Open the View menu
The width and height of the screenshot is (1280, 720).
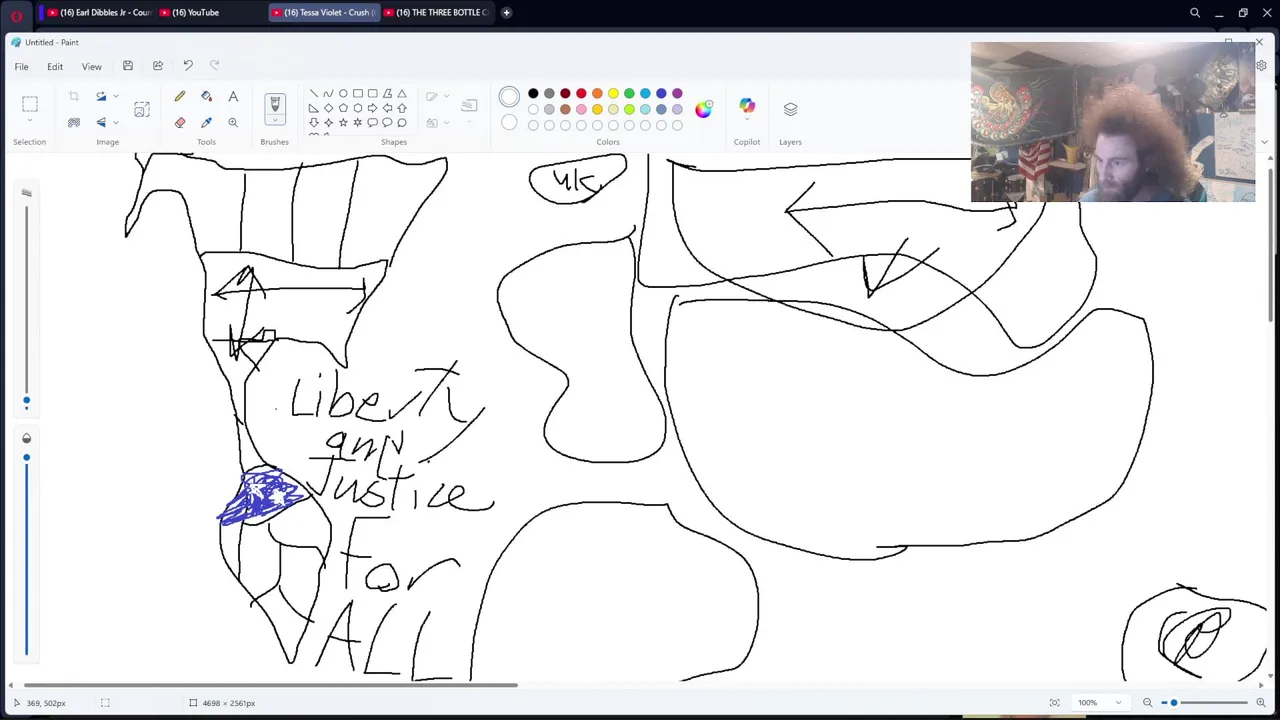(91, 67)
